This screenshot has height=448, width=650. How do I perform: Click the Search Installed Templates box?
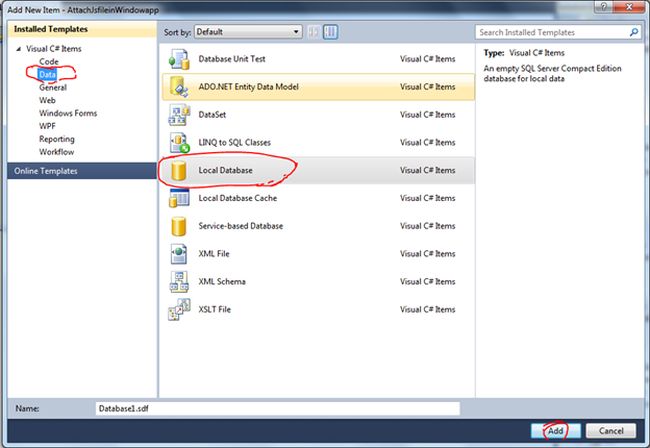click(x=558, y=32)
